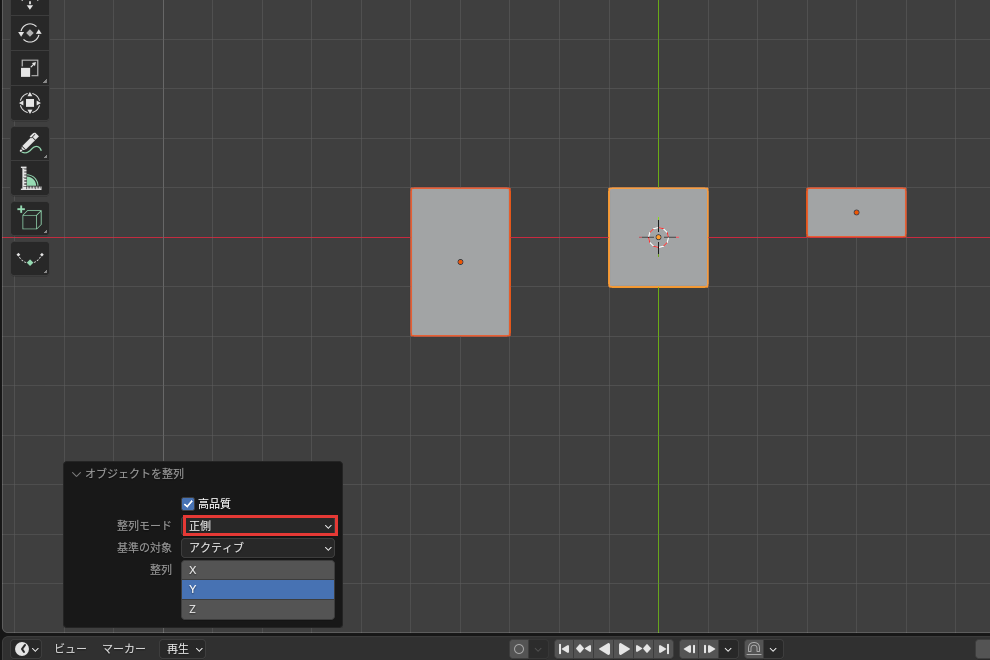
Task: Enable Z axis in 整列 options
Action: [258, 609]
